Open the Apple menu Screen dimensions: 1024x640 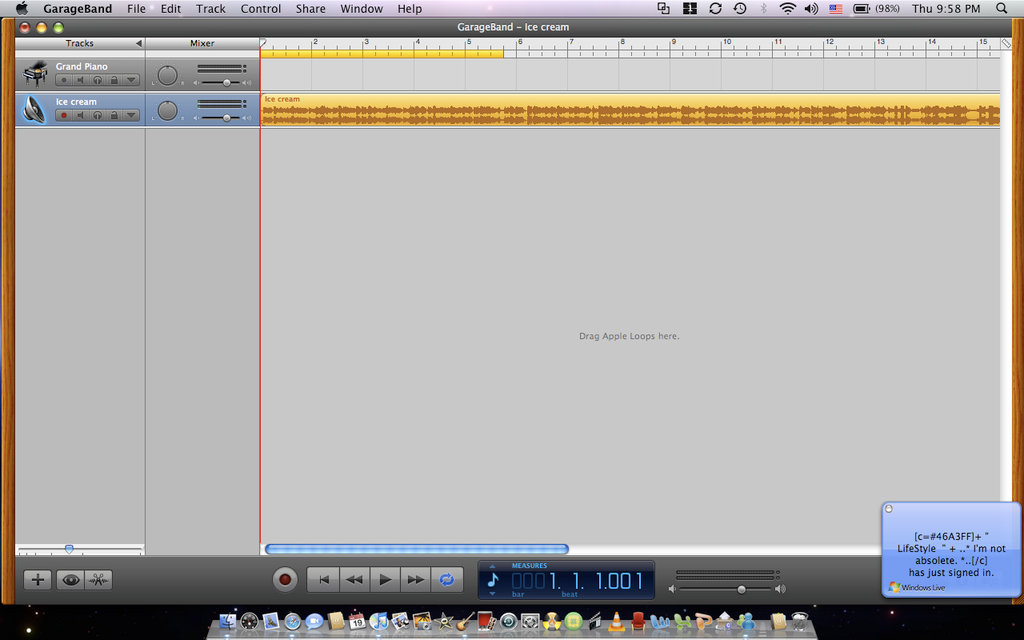pos(22,8)
